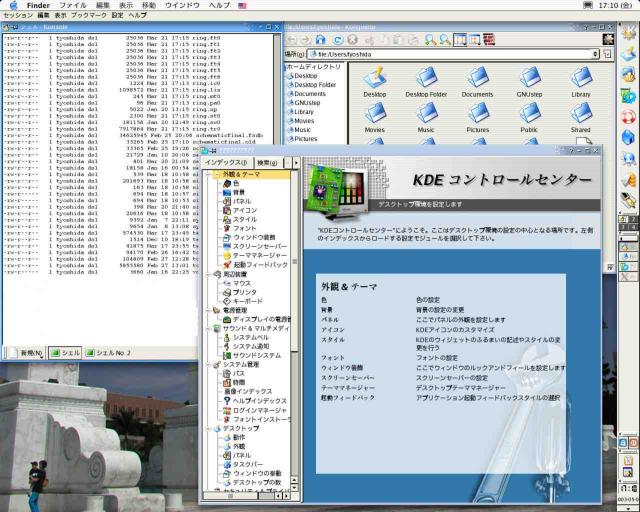Viewport: 640px width, 512px height.
Task: Open the 色 settings module in the tree
Action: pos(231,183)
